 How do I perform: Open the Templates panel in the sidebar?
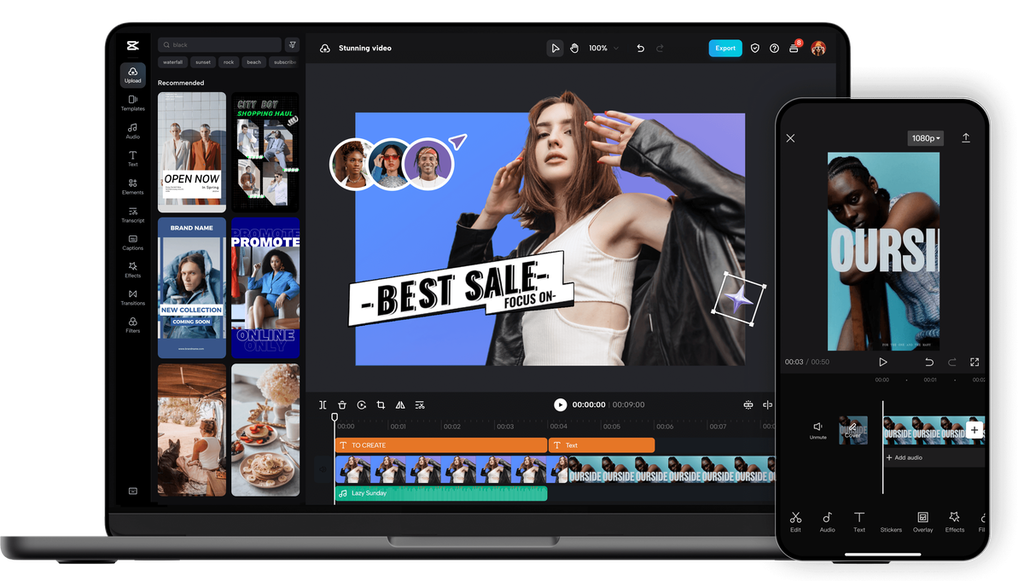tap(132, 102)
